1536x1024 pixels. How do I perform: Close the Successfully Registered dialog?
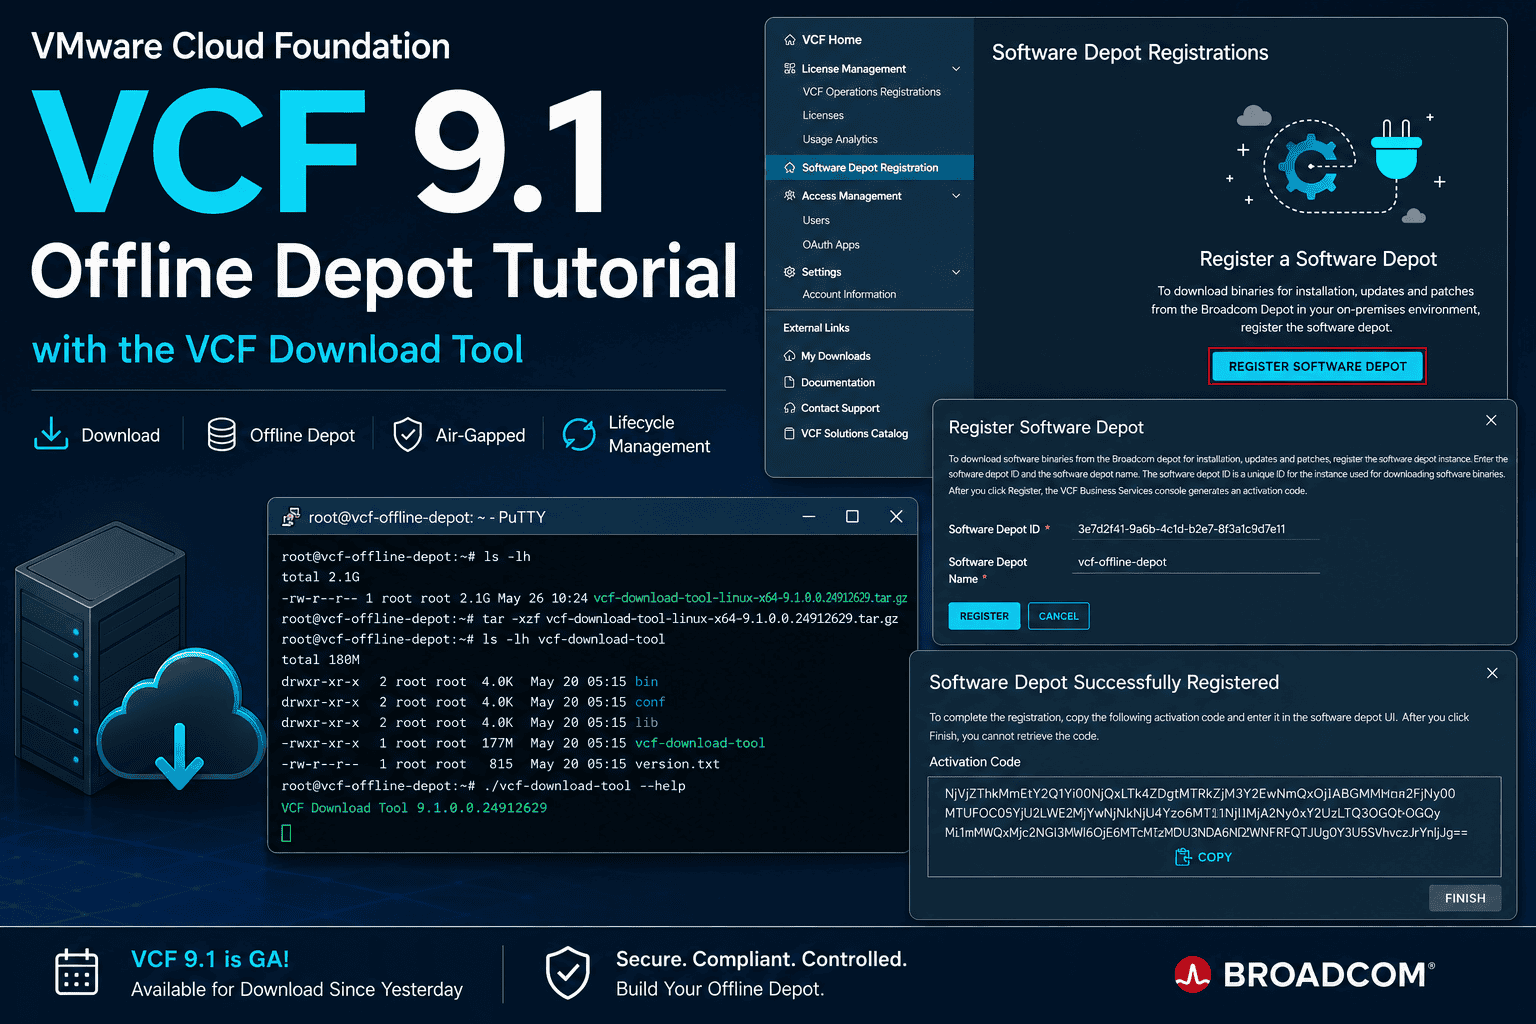[1492, 673]
